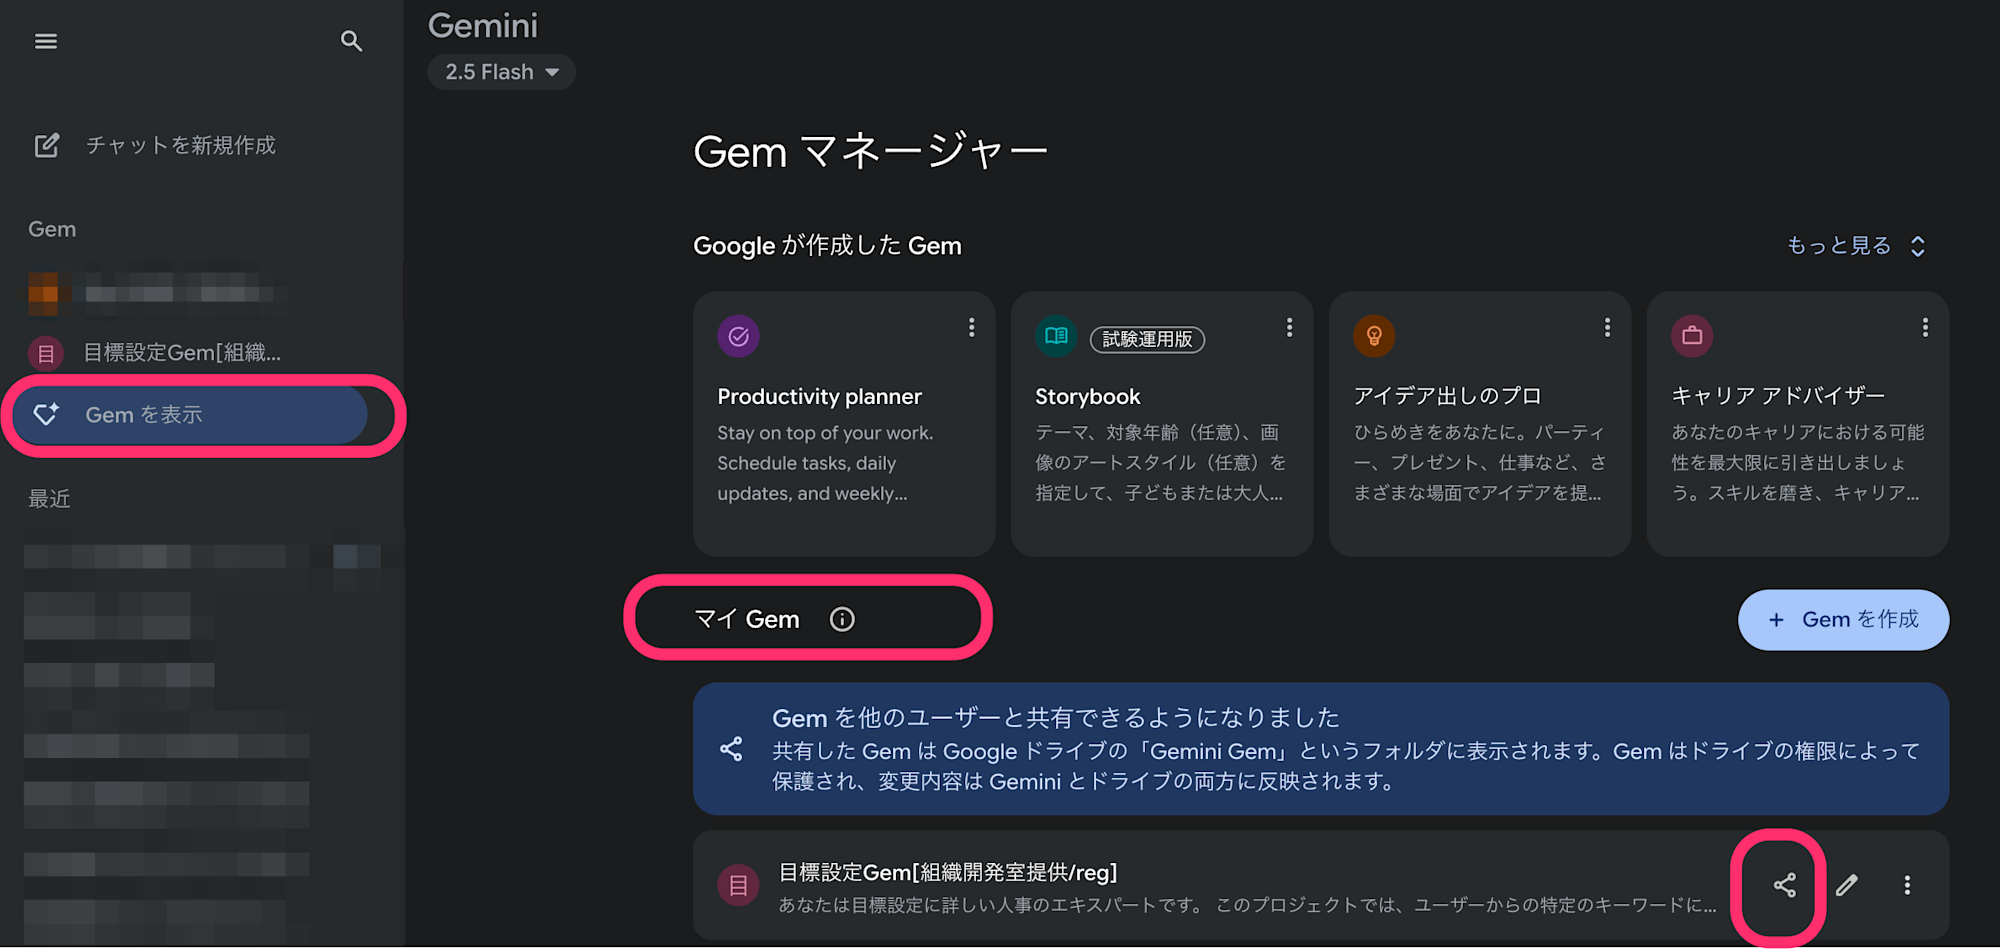
Task: Open the Storybook Gem card
Action: pyautogui.click(x=1162, y=423)
